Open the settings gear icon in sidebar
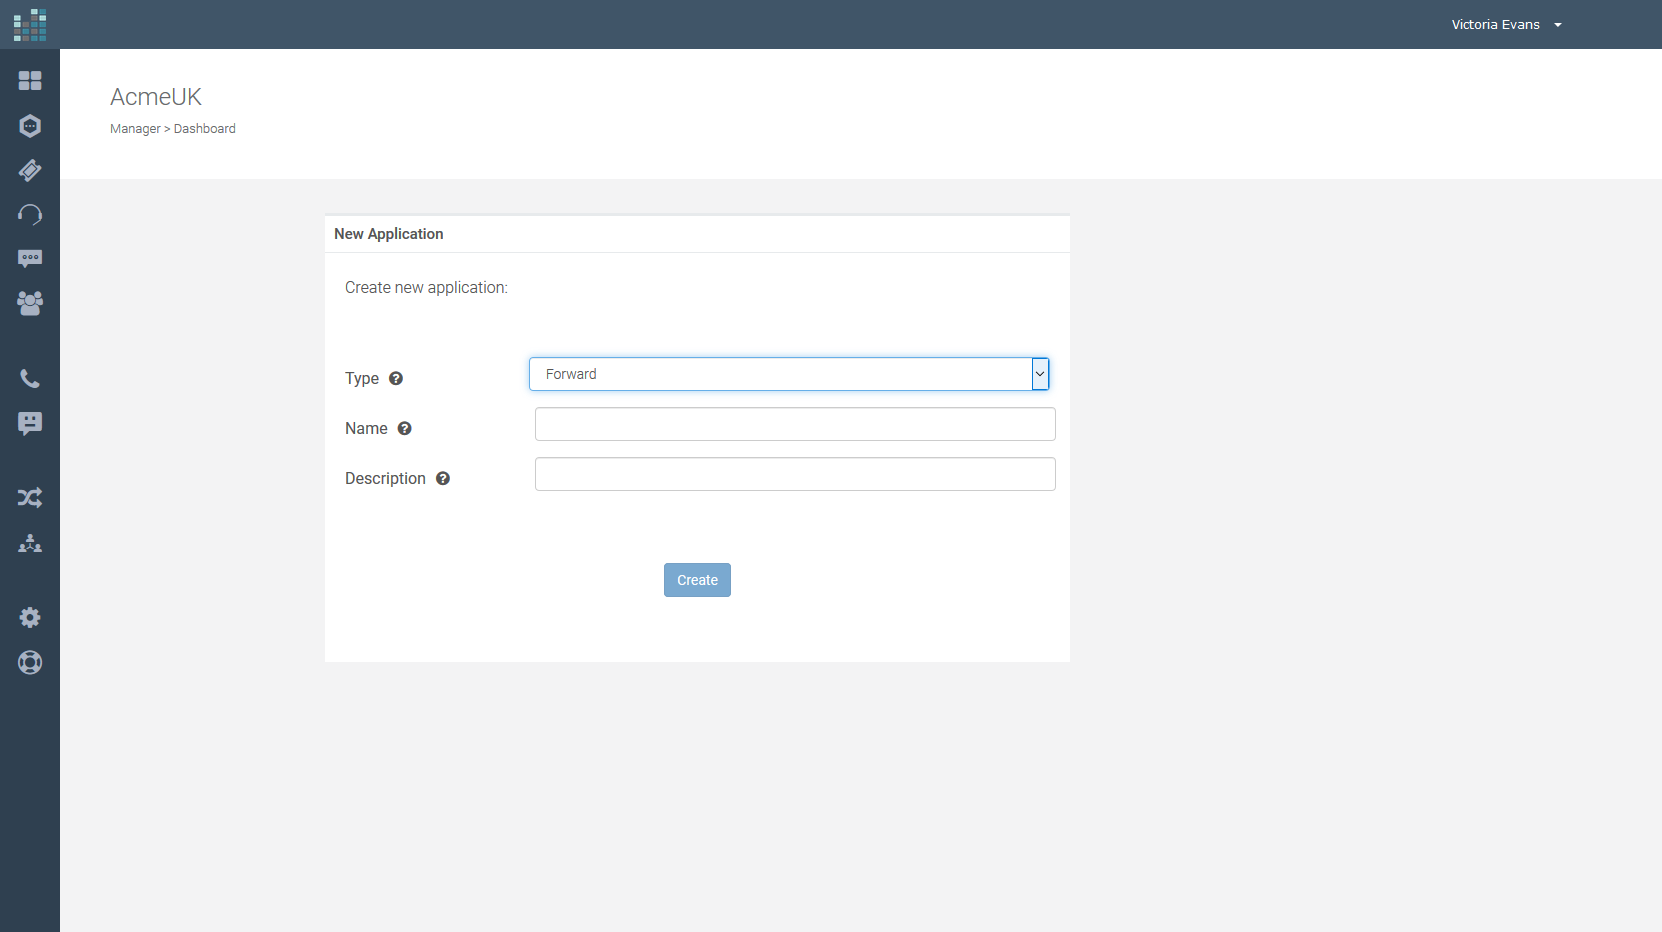The height and width of the screenshot is (932, 1662). (30, 618)
